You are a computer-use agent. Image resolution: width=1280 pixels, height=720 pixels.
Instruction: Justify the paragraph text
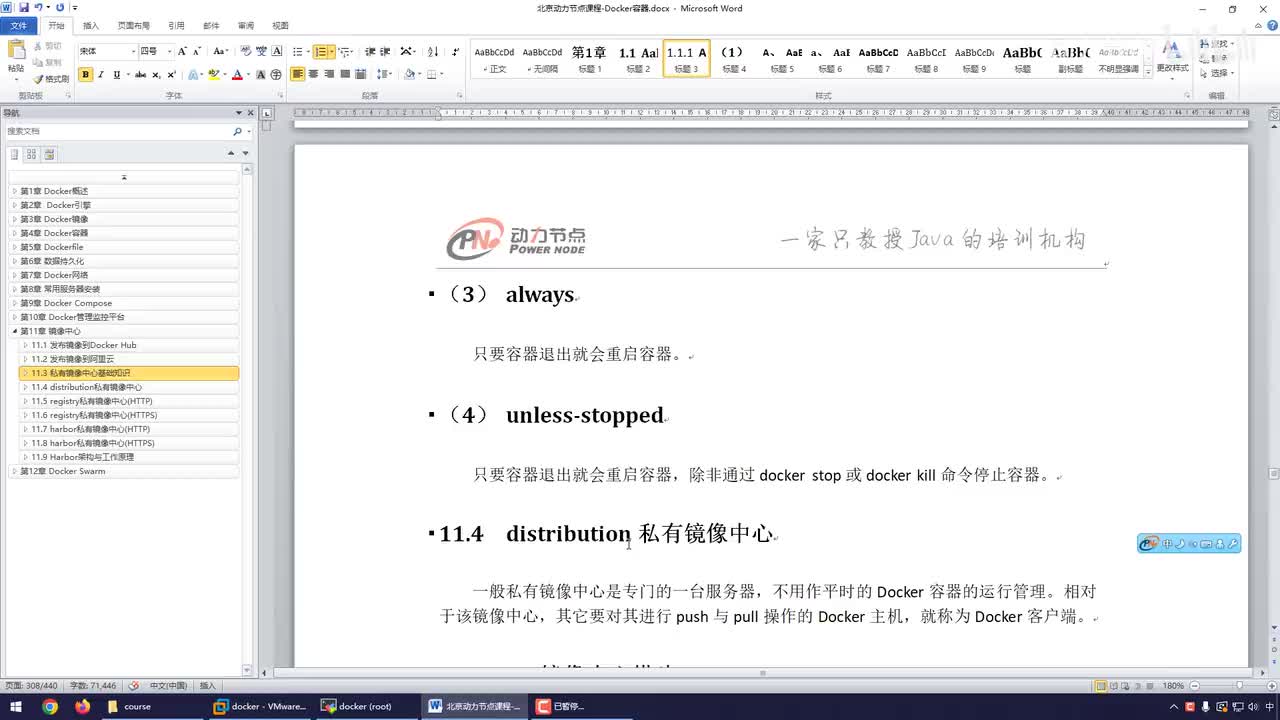pyautogui.click(x=345, y=75)
